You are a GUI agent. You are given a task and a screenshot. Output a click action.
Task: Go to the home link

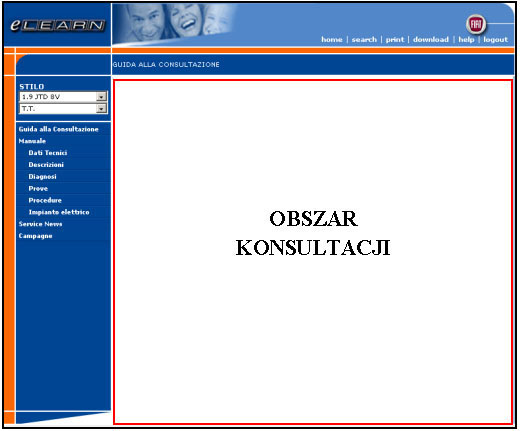[332, 40]
